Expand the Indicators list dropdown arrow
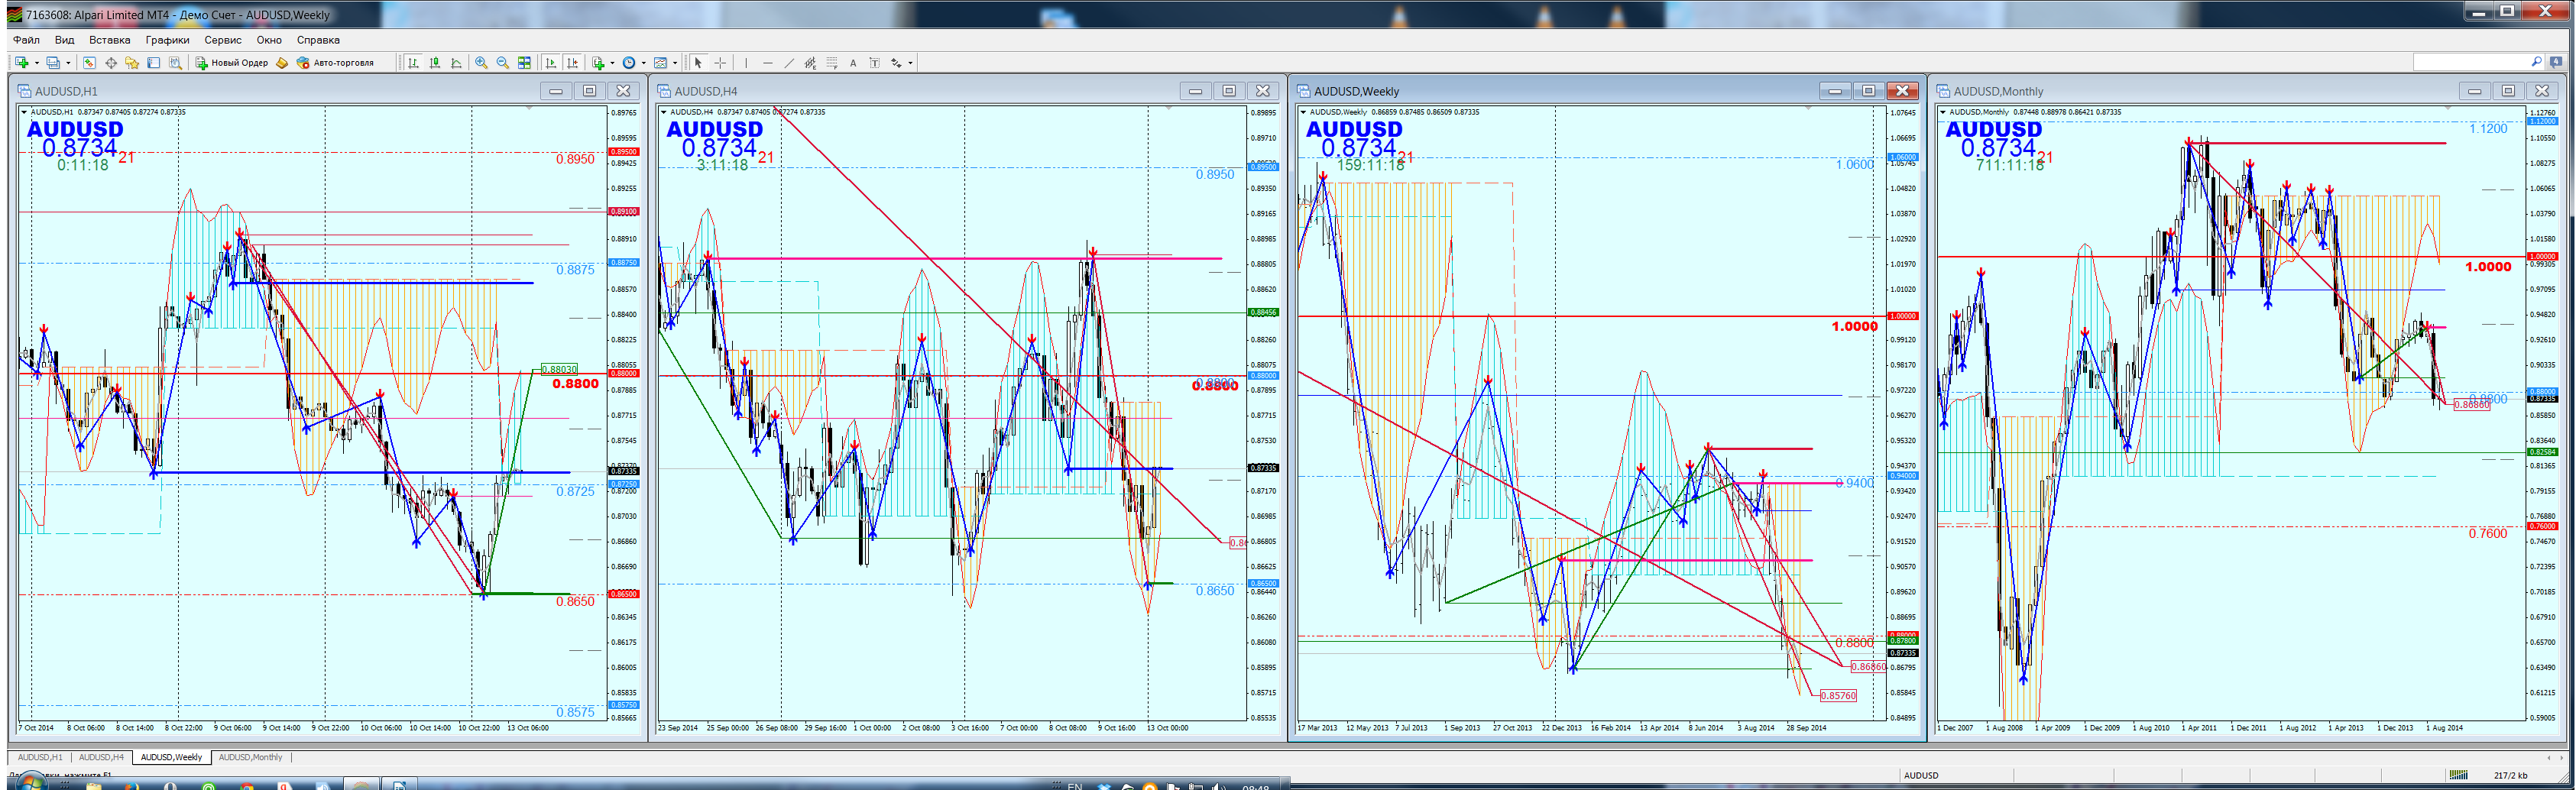The width and height of the screenshot is (2576, 790). (x=612, y=62)
